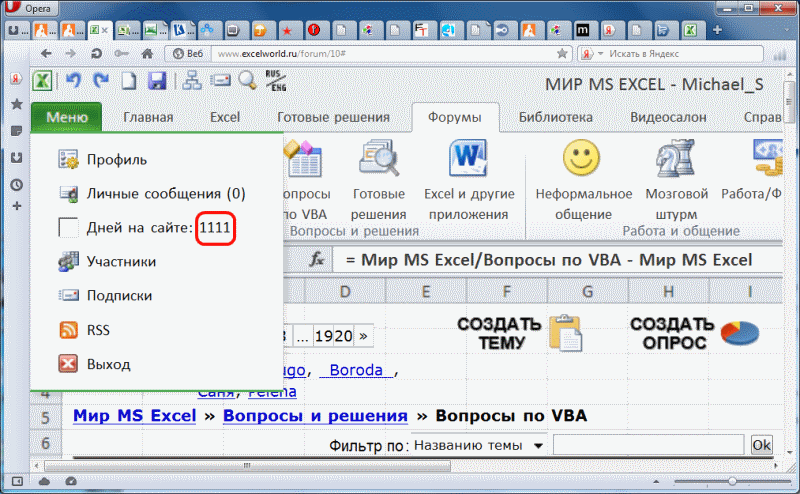Click the floppy disk Save icon
The image size is (800, 494).
(157, 81)
